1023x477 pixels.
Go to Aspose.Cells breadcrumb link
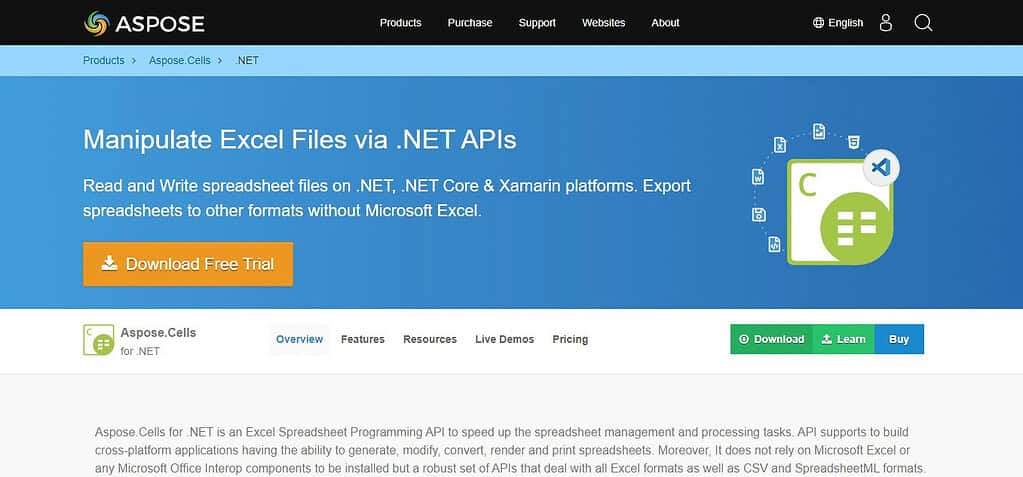click(179, 61)
